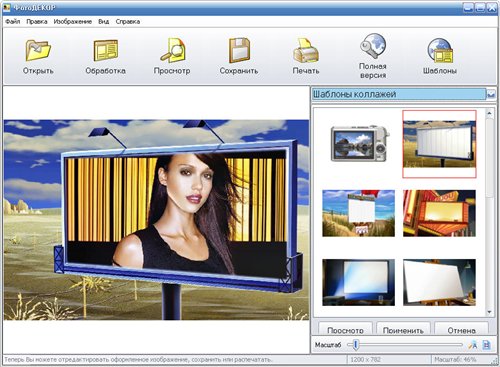This screenshot has width=500, height=367.
Task: Open the Вид menu
Action: (104, 21)
